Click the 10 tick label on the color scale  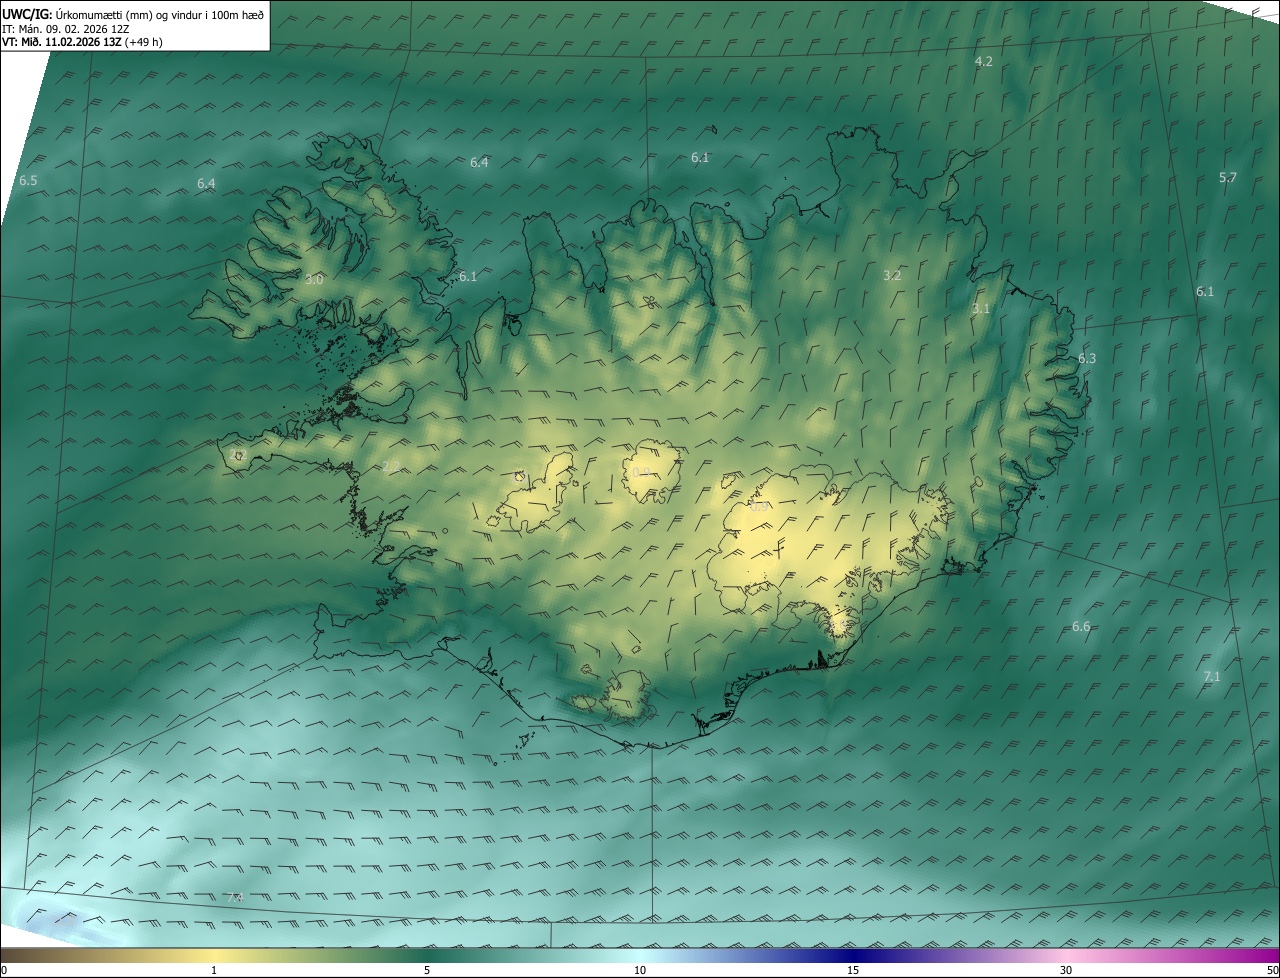pos(640,971)
